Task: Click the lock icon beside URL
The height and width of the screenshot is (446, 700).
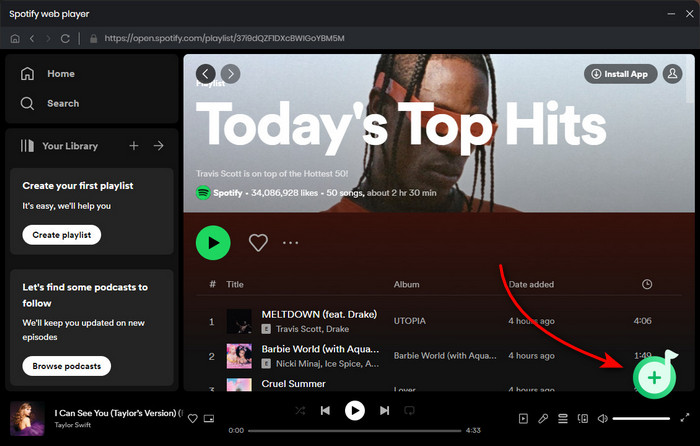Action: pos(93,38)
